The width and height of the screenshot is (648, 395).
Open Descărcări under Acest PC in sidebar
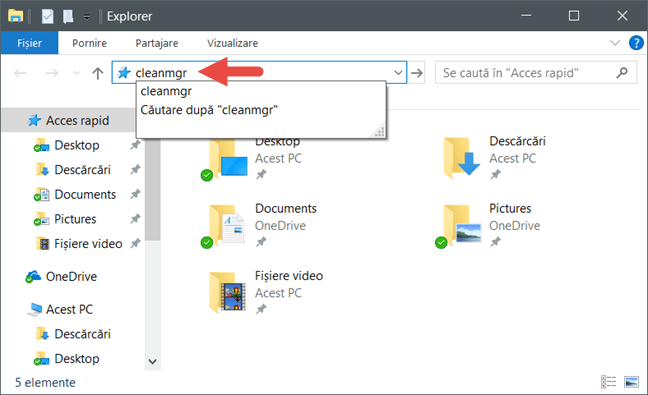pos(82,334)
